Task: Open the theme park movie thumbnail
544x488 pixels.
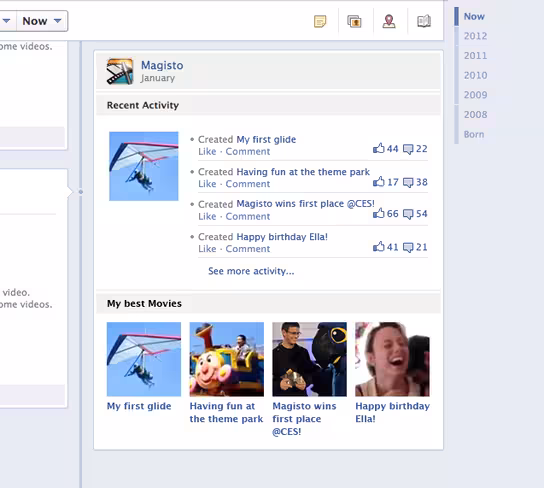Action: pos(227,359)
